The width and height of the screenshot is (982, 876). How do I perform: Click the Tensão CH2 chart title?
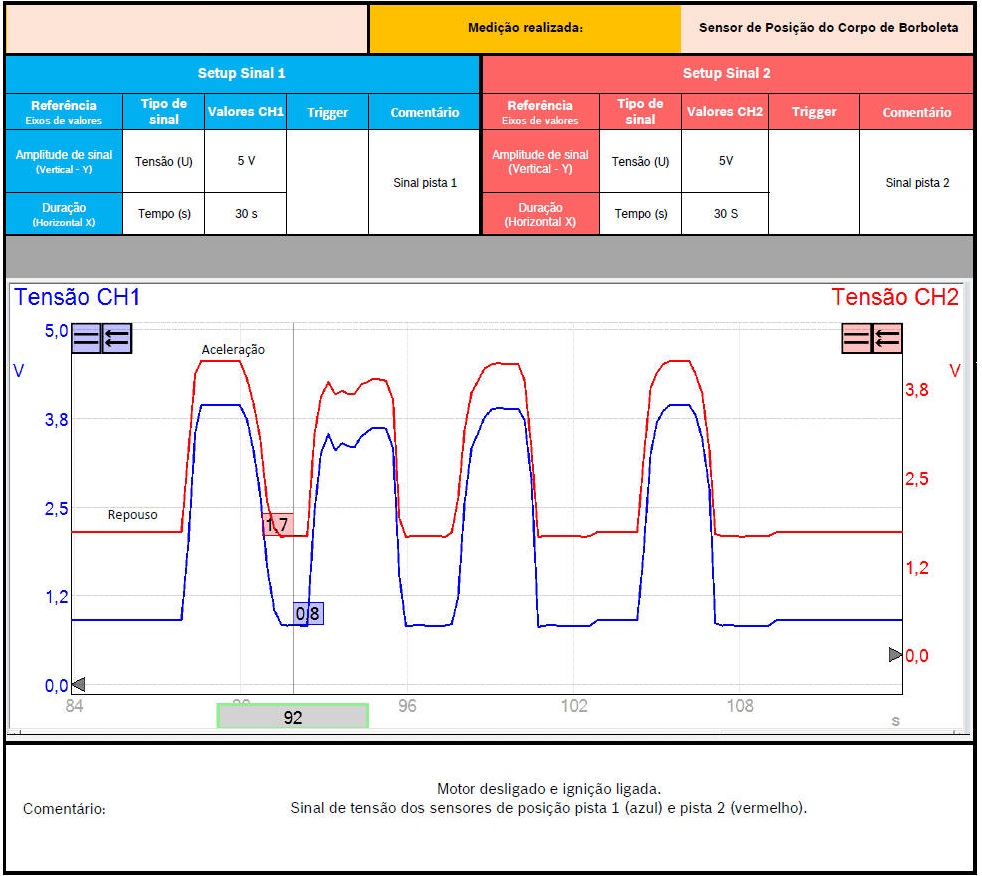[x=894, y=297]
